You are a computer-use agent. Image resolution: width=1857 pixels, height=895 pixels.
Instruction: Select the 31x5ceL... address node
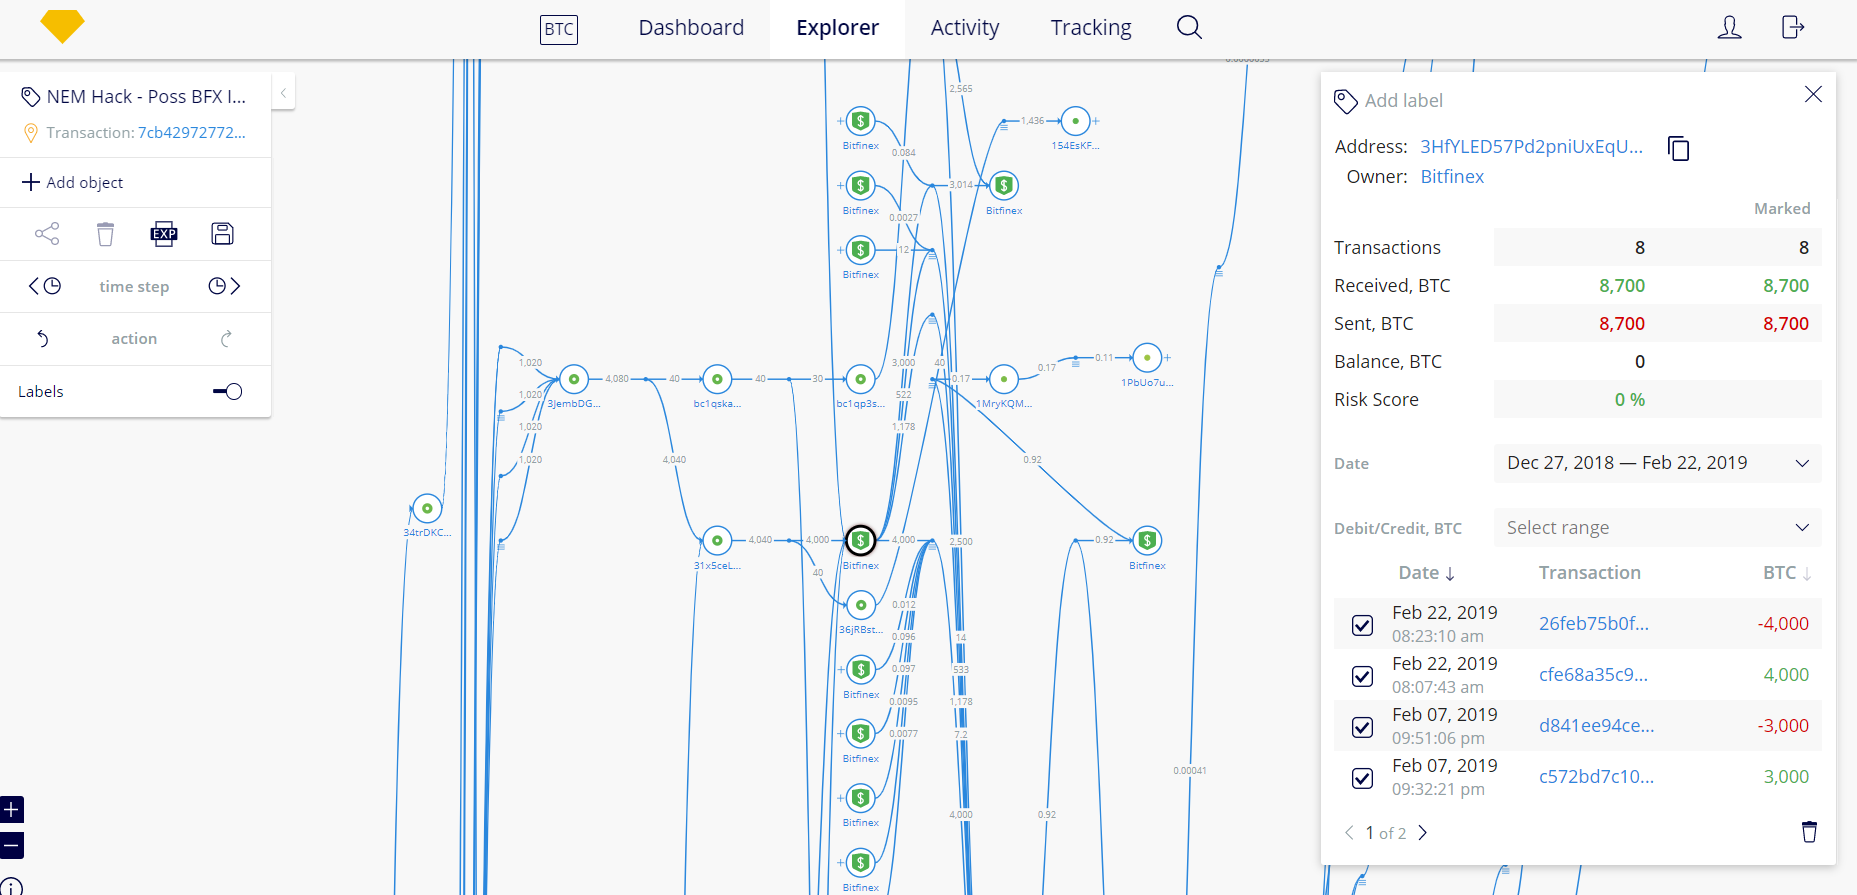717,540
